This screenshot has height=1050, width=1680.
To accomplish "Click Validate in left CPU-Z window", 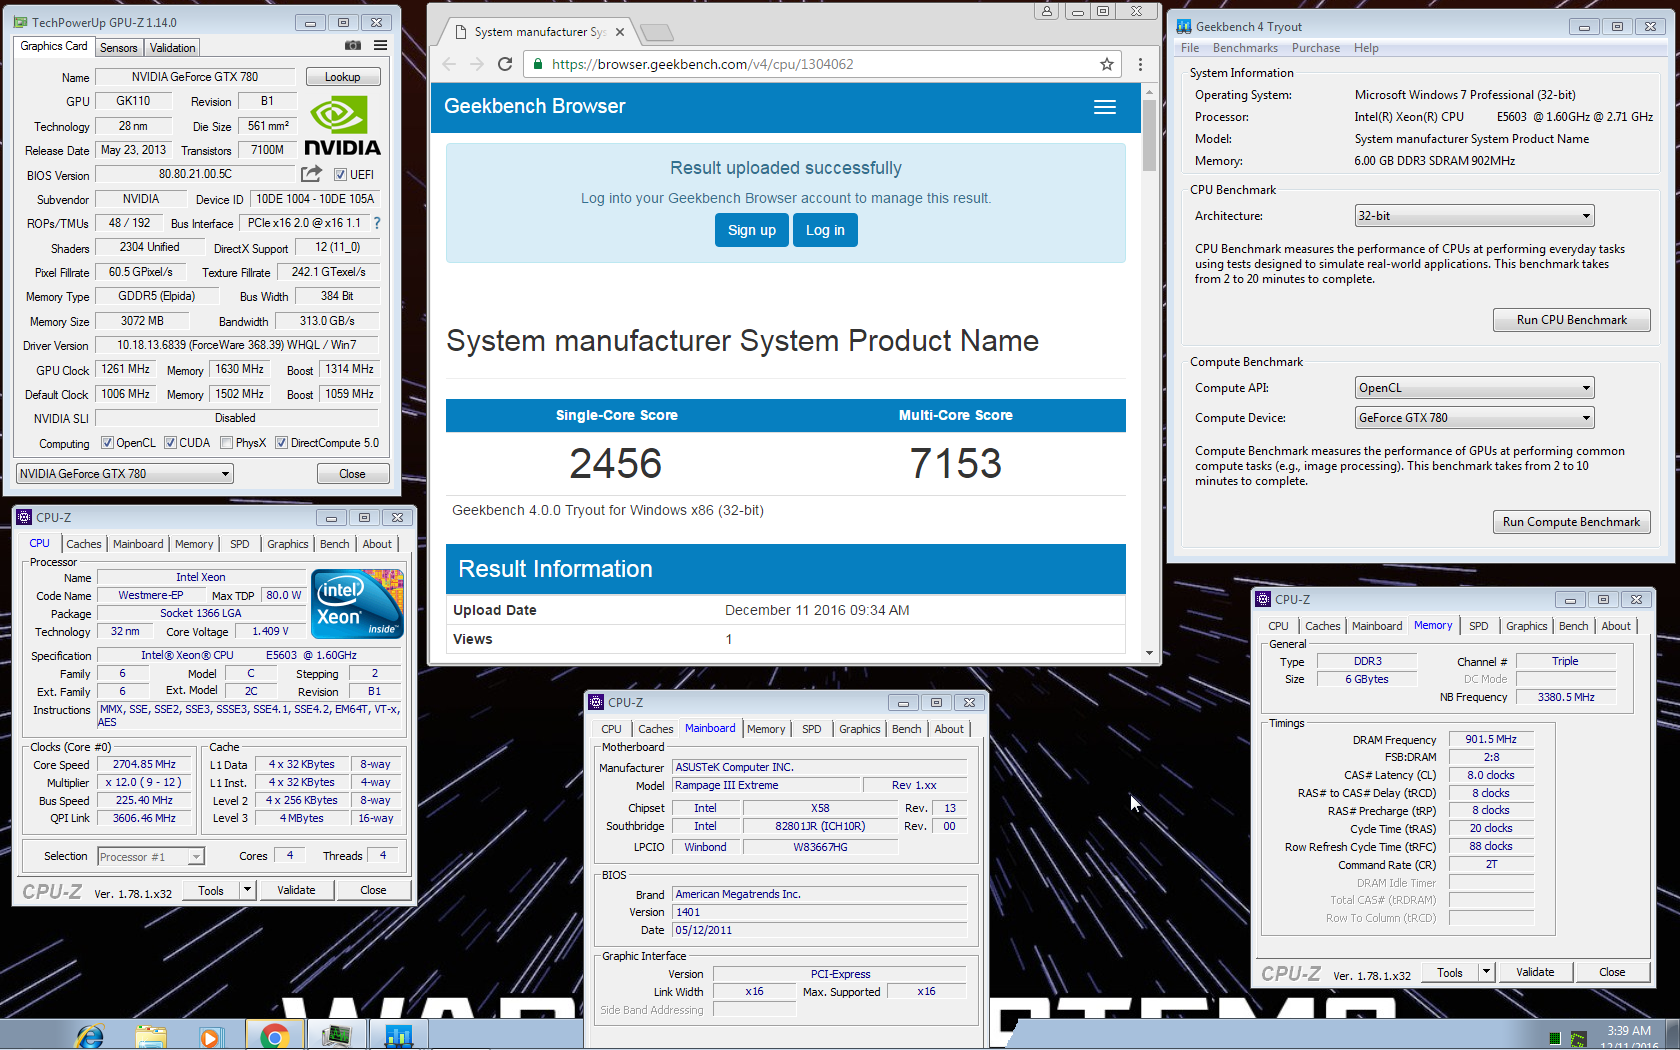I will tap(296, 890).
